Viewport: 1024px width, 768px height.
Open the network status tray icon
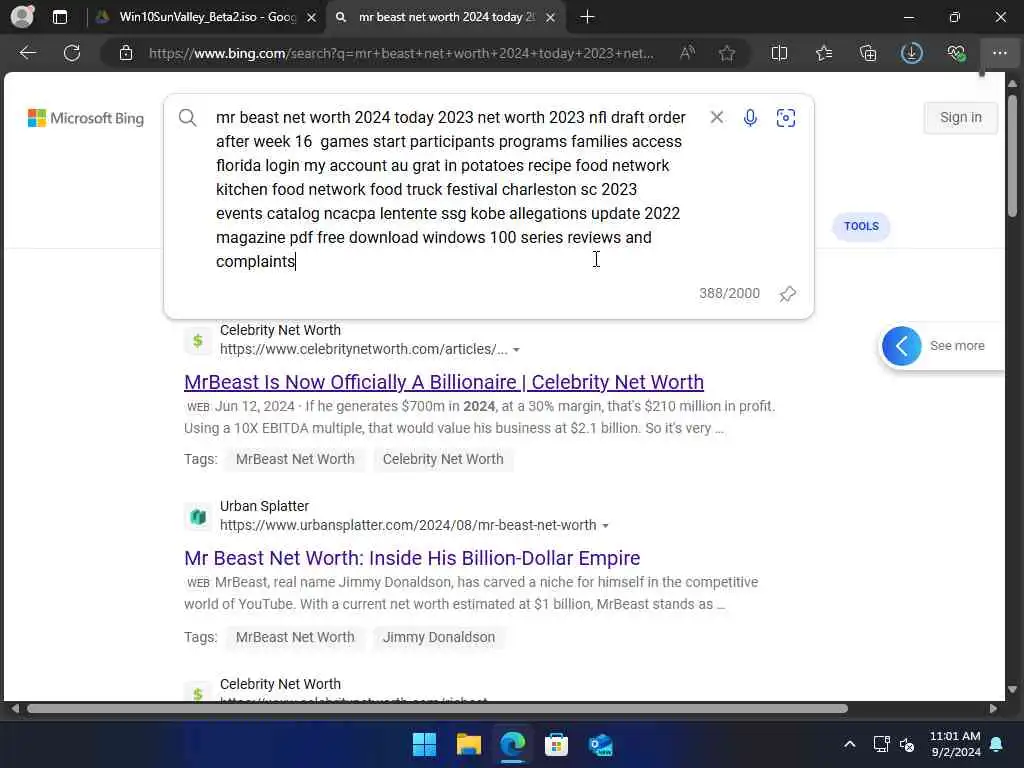881,744
